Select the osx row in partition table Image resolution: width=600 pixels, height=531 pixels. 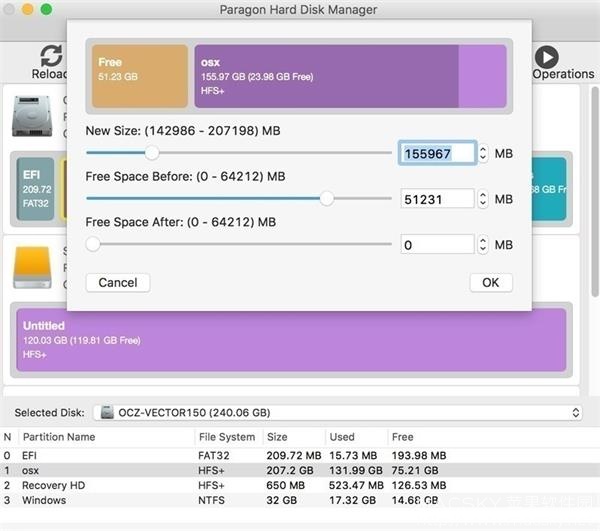click(300, 470)
